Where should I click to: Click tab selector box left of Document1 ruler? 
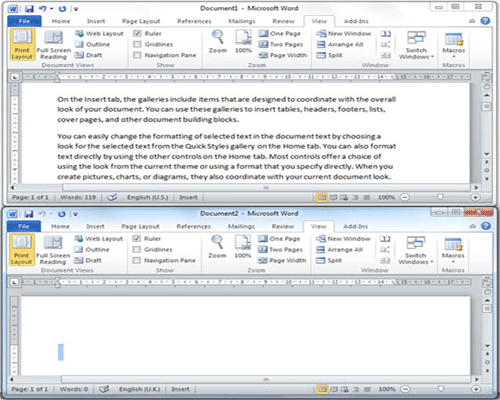point(15,77)
